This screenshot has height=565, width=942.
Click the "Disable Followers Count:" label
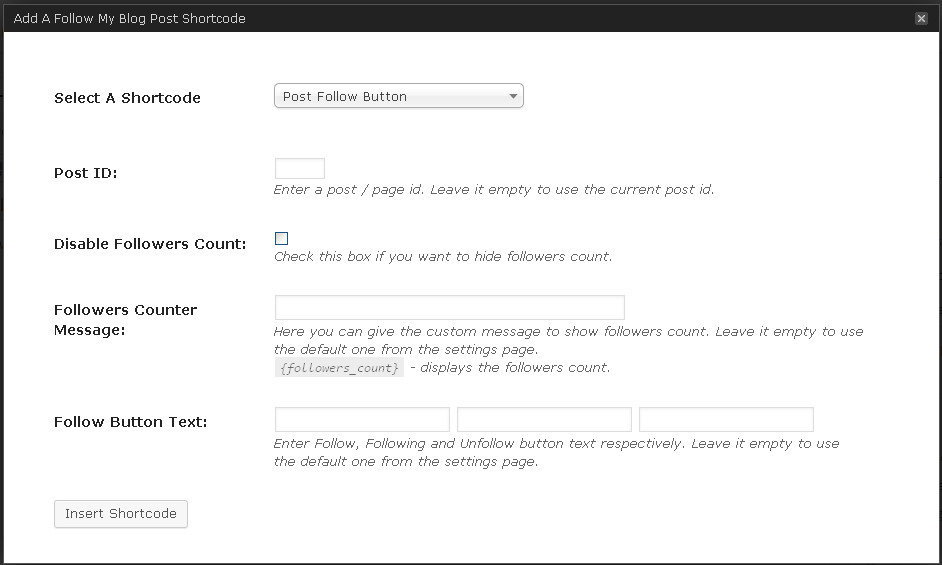(150, 244)
